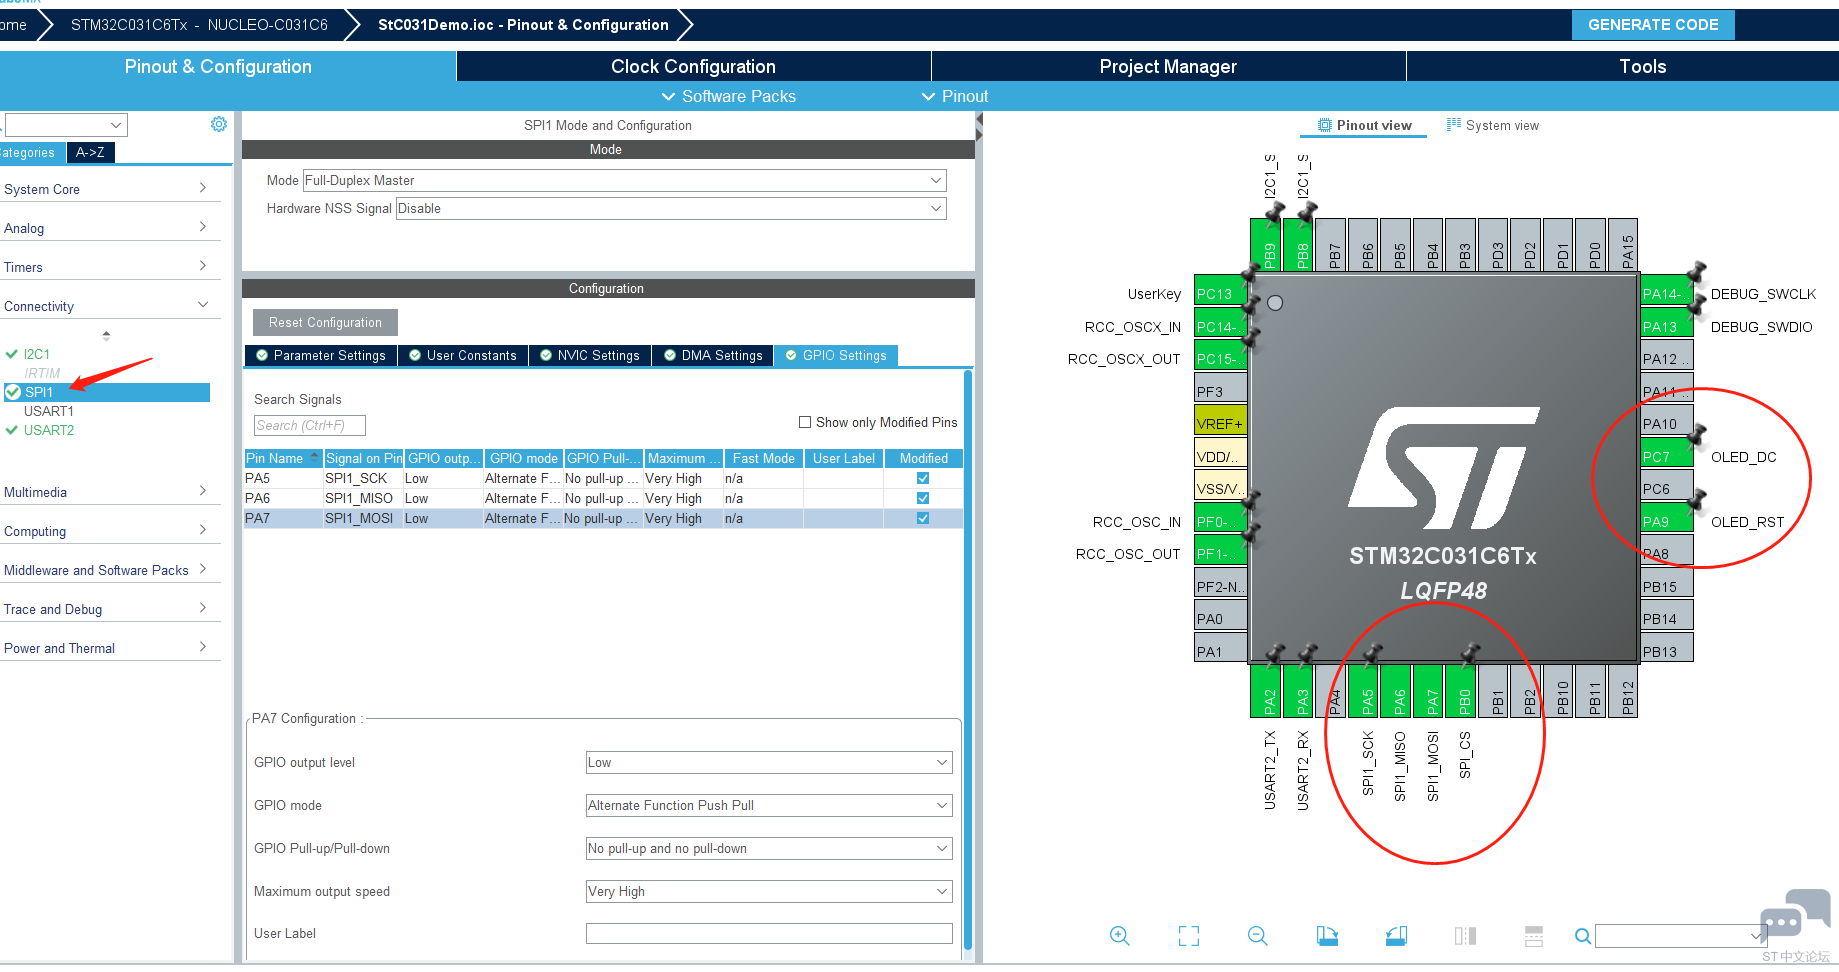Image resolution: width=1839 pixels, height=972 pixels.
Task: Open the Maximum output speed dropdown
Action: [x=769, y=891]
